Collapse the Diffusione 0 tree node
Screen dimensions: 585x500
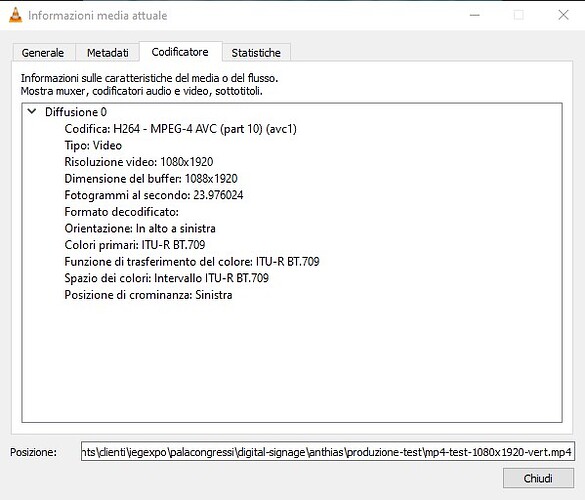click(32, 112)
